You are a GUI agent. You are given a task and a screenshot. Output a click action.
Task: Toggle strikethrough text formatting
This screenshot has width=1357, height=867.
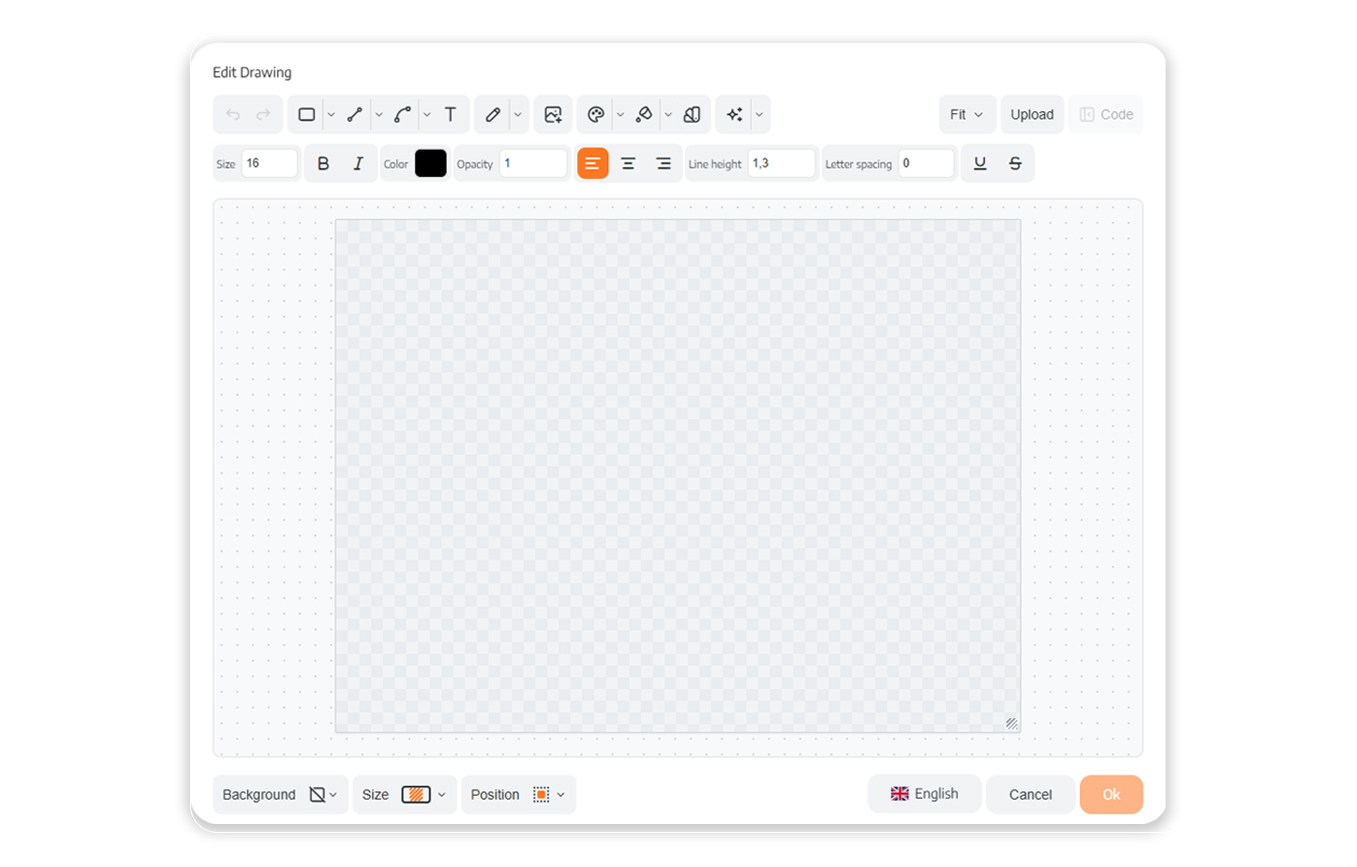point(1015,163)
